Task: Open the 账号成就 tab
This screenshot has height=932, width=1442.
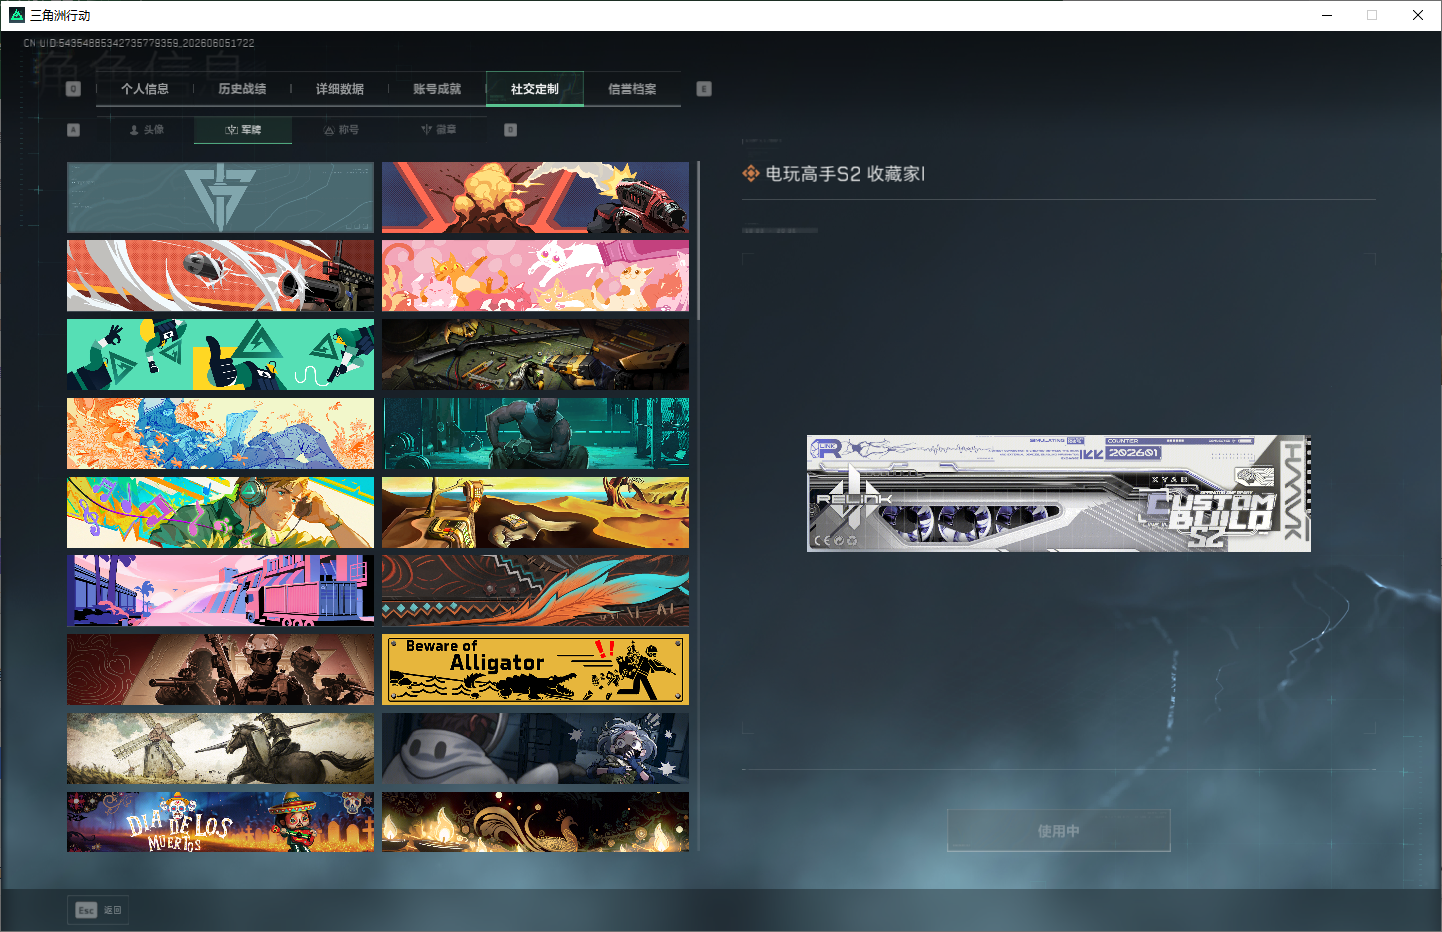Action: point(437,89)
